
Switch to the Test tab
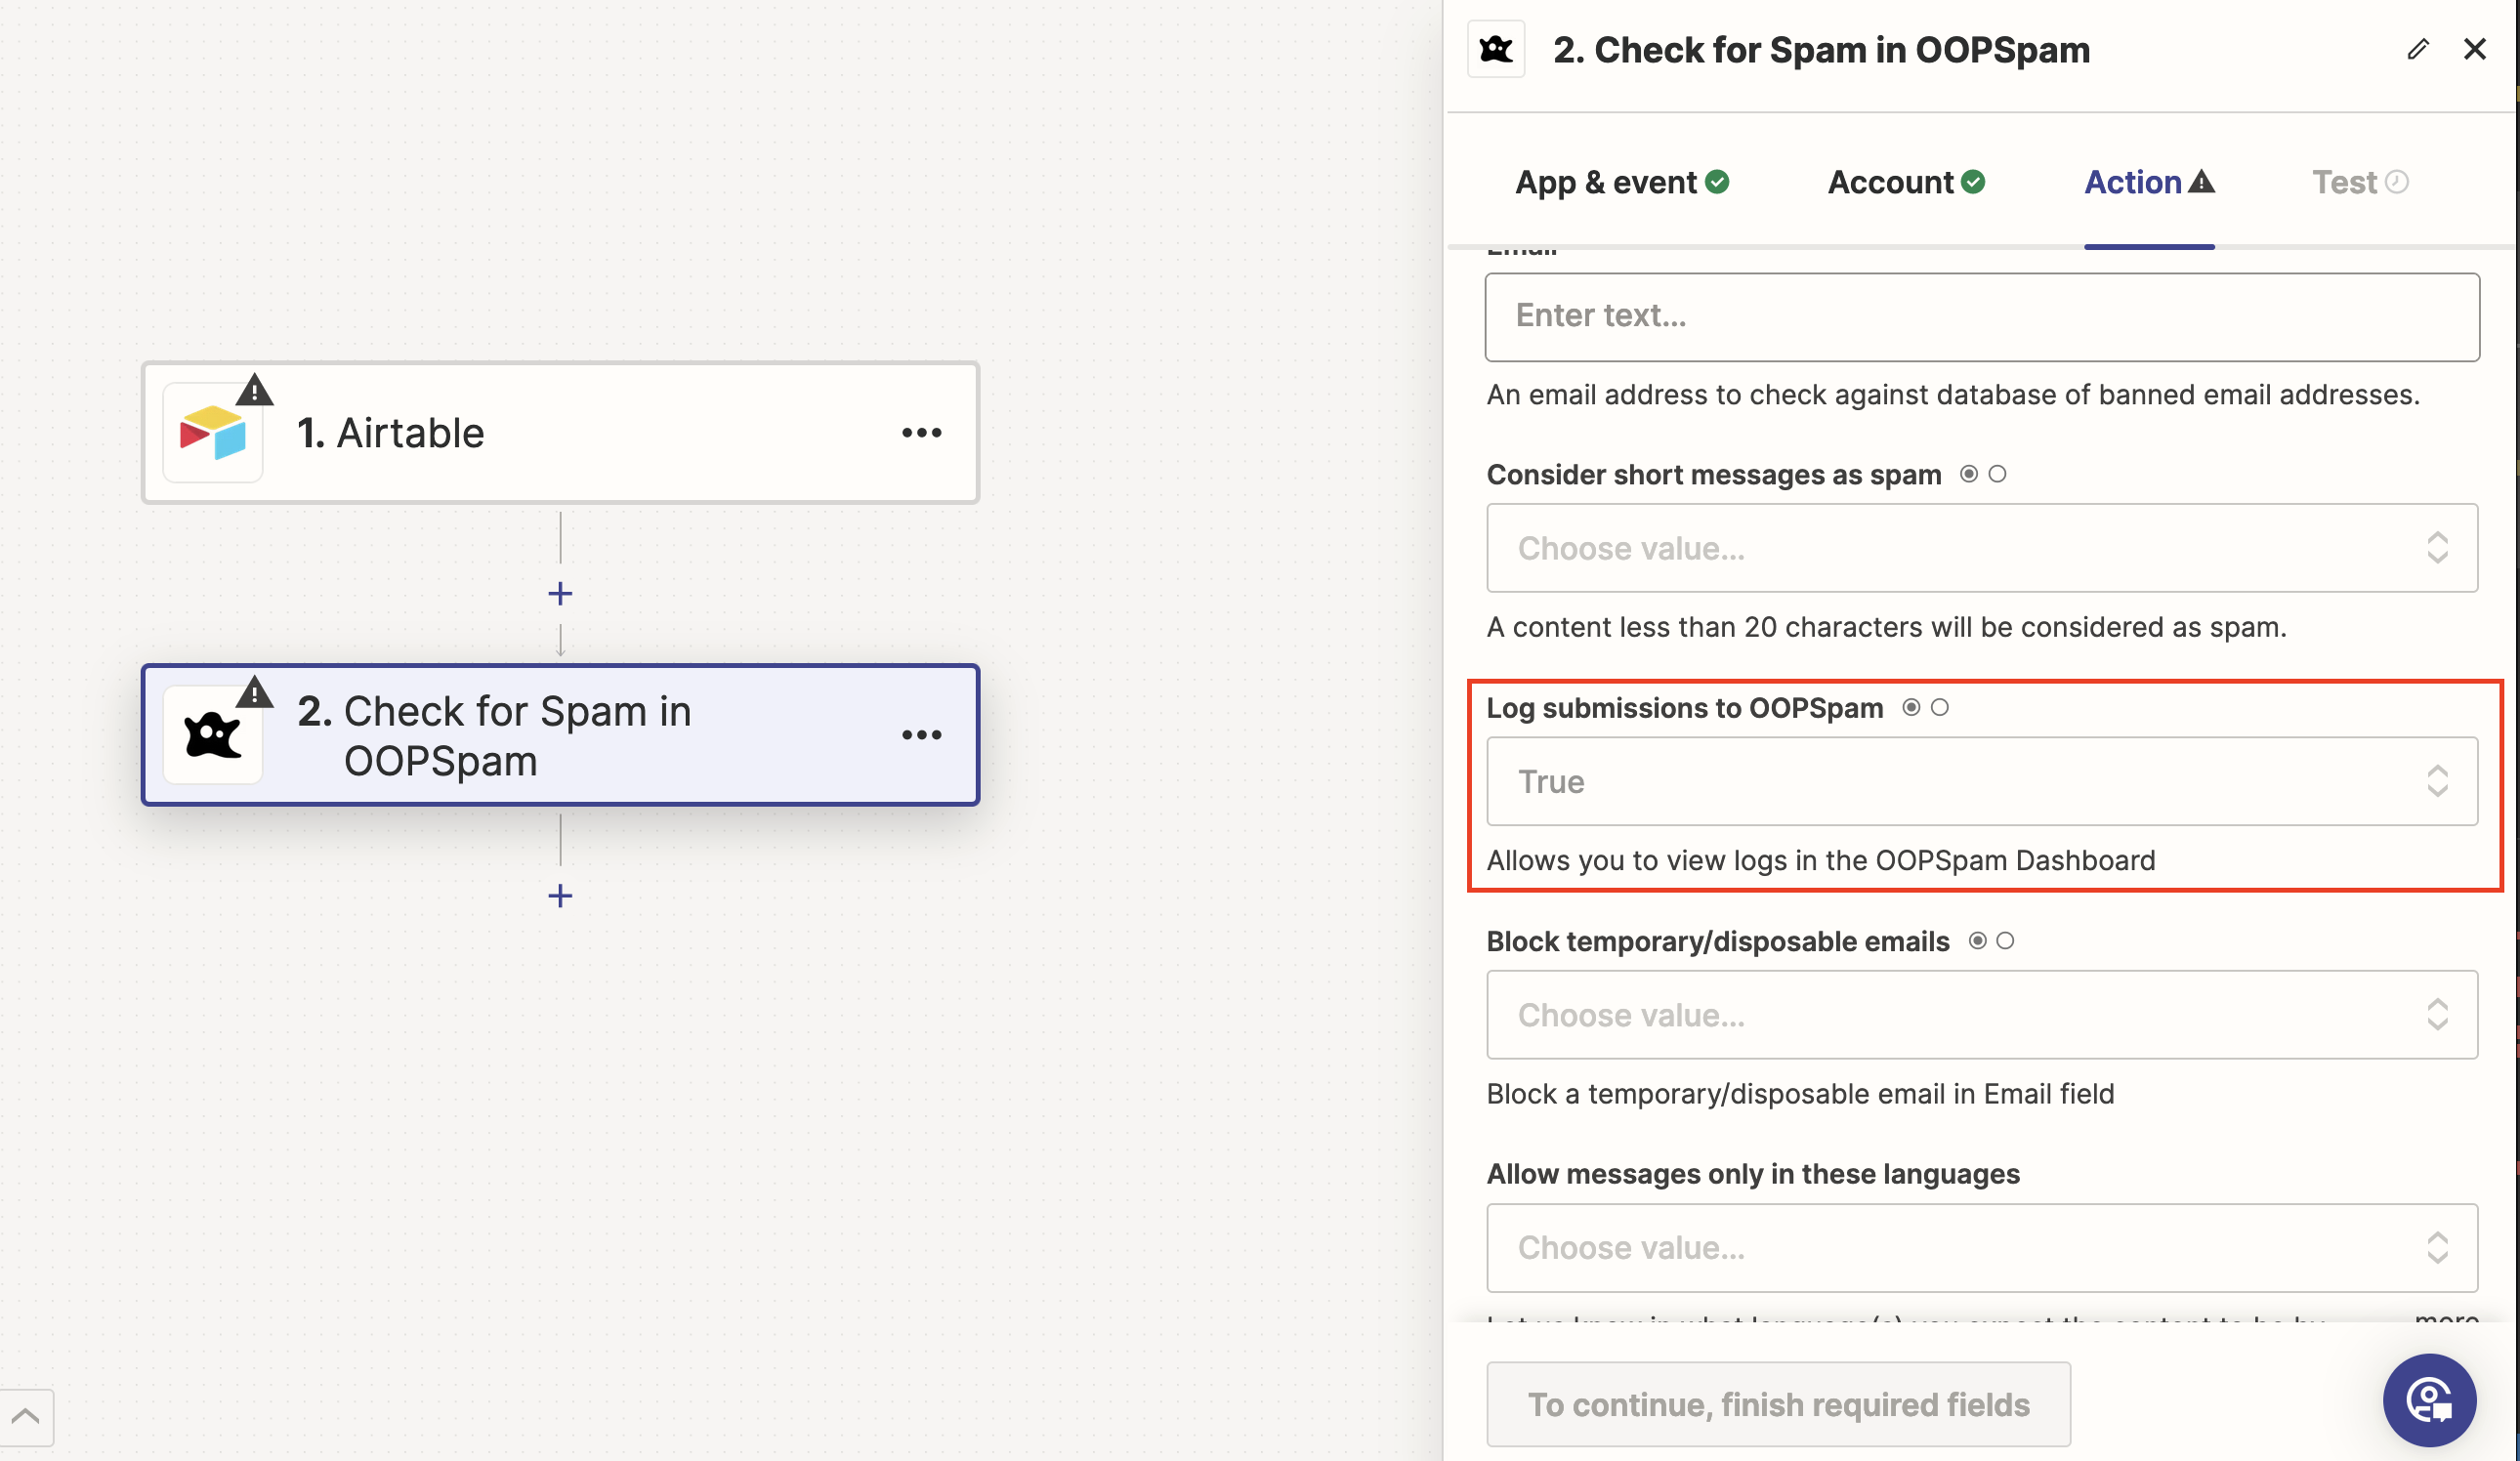pos(2360,182)
